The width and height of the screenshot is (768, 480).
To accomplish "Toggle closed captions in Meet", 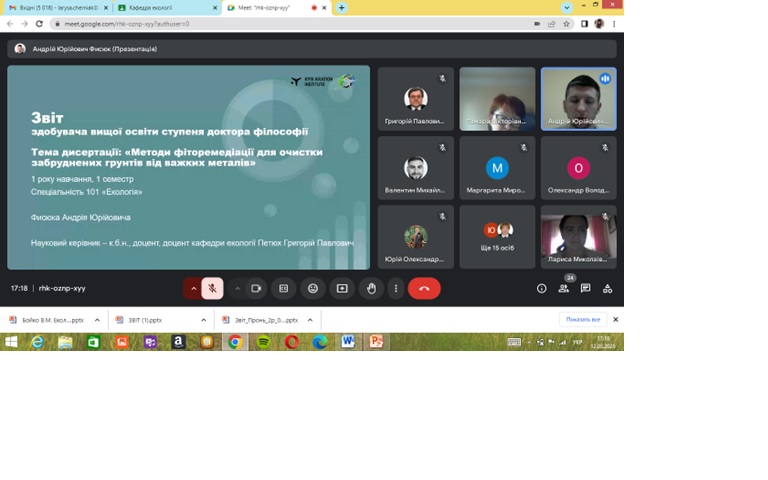I will point(284,288).
